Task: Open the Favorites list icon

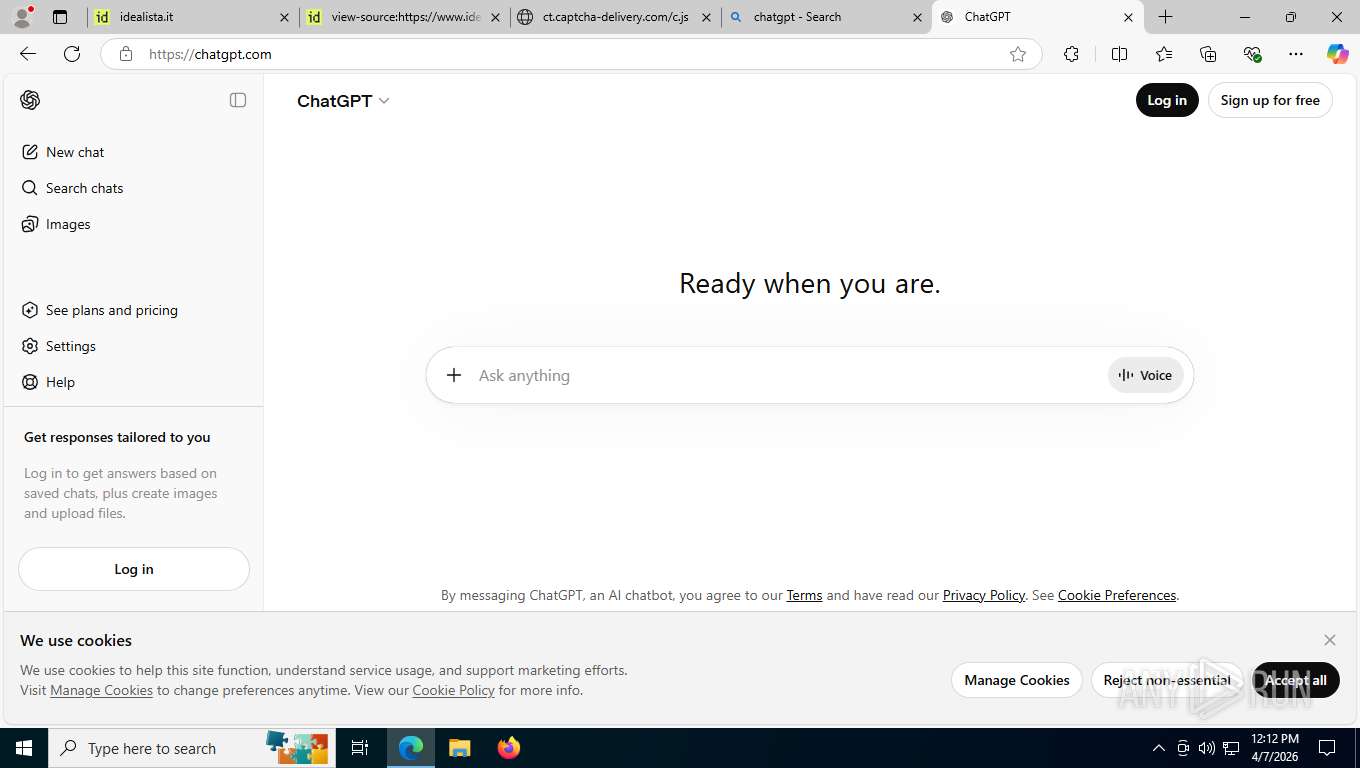Action: [x=1164, y=54]
